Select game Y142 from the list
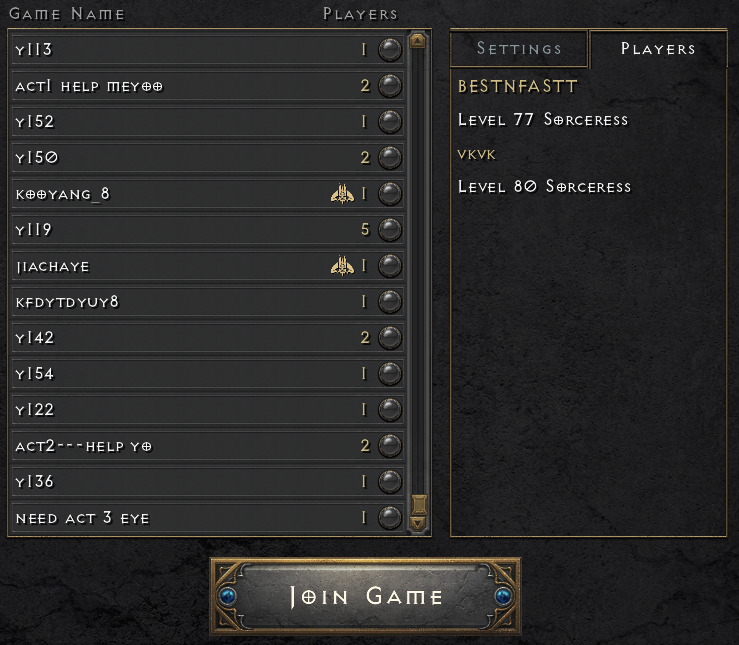 click(x=207, y=337)
